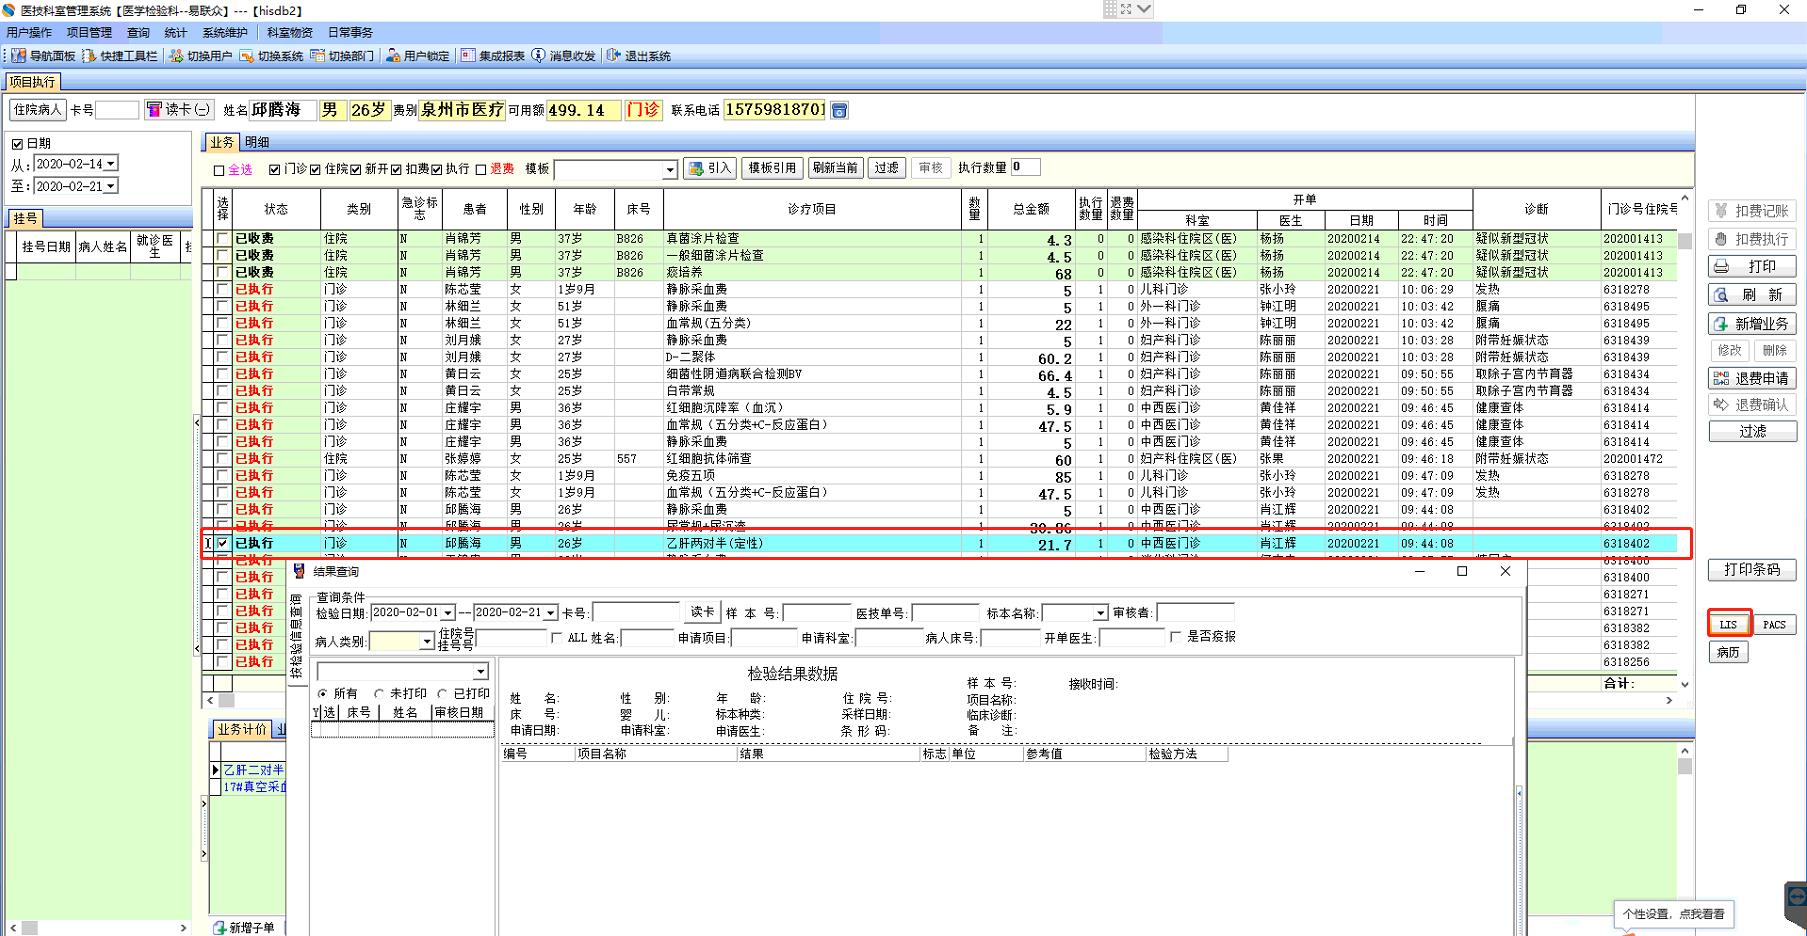Open the 检验日期 start date dropdown

click(x=448, y=612)
